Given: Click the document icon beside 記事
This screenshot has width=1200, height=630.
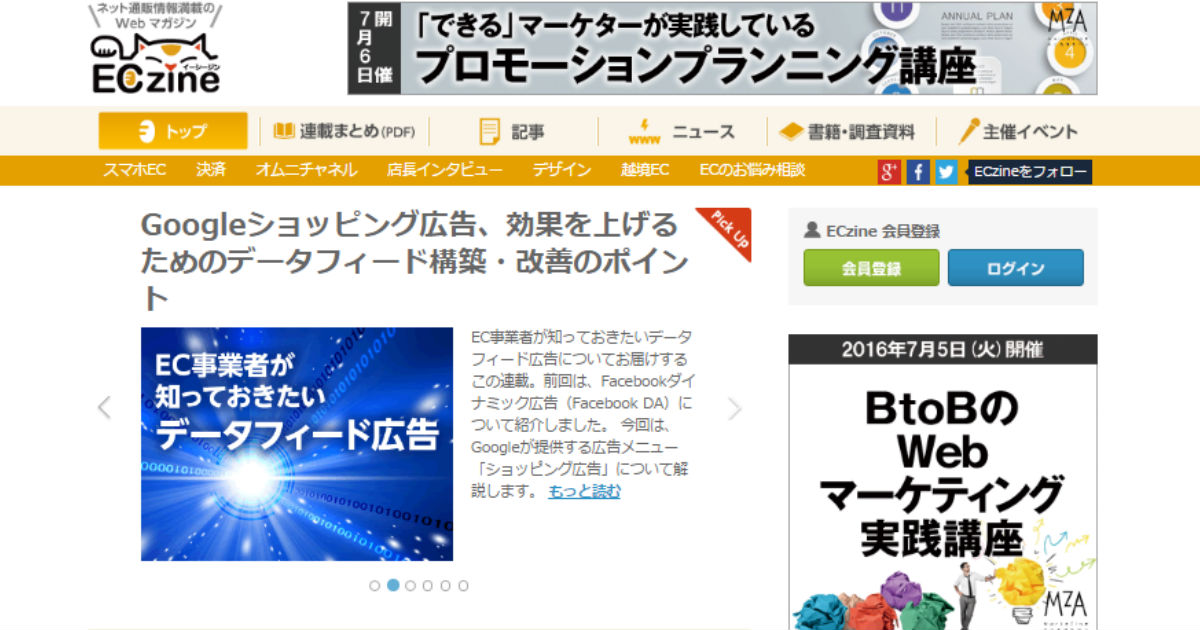Looking at the screenshot, I should (489, 131).
